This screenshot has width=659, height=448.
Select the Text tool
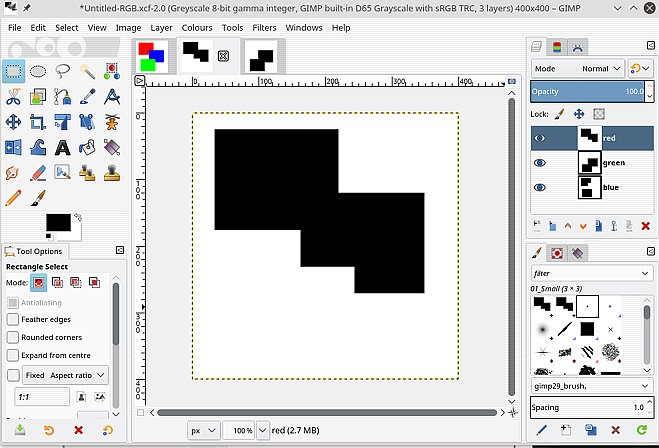[63, 148]
